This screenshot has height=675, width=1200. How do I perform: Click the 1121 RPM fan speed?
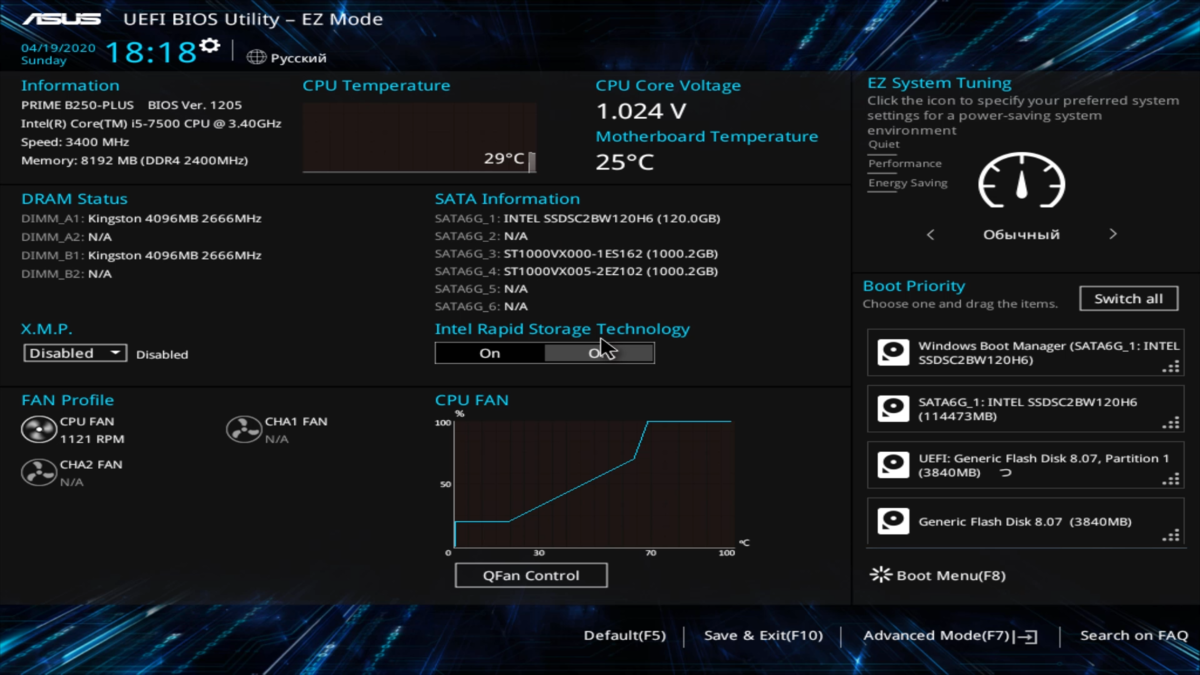coord(92,439)
